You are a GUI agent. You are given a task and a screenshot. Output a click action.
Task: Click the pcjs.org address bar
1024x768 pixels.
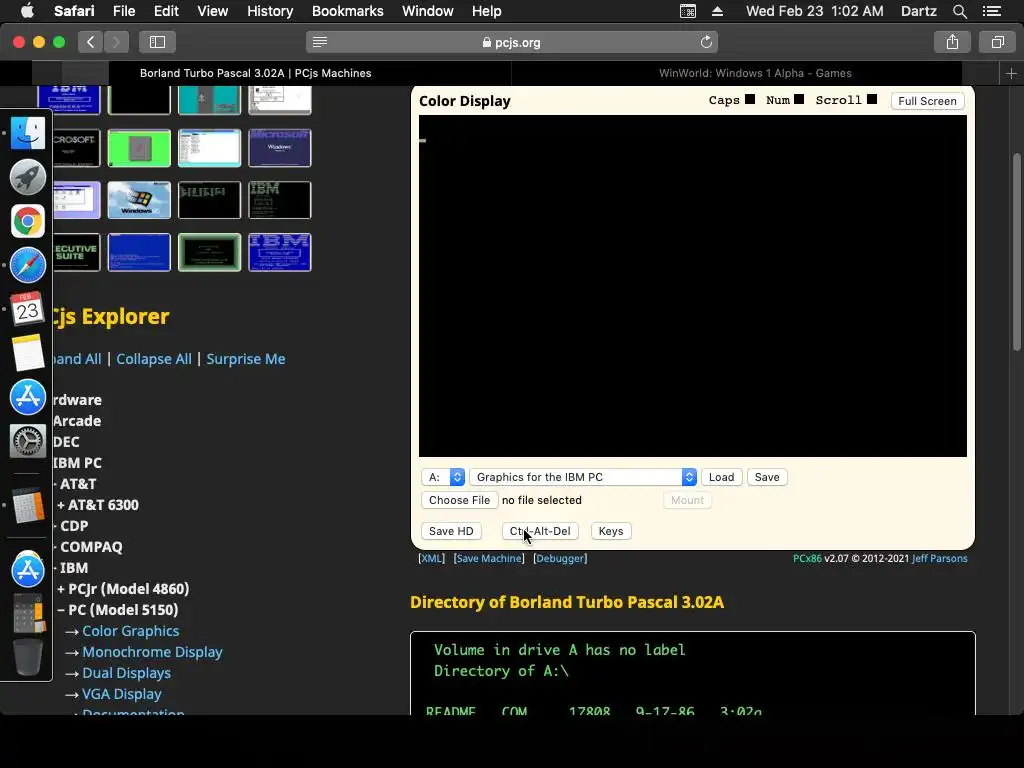512,42
